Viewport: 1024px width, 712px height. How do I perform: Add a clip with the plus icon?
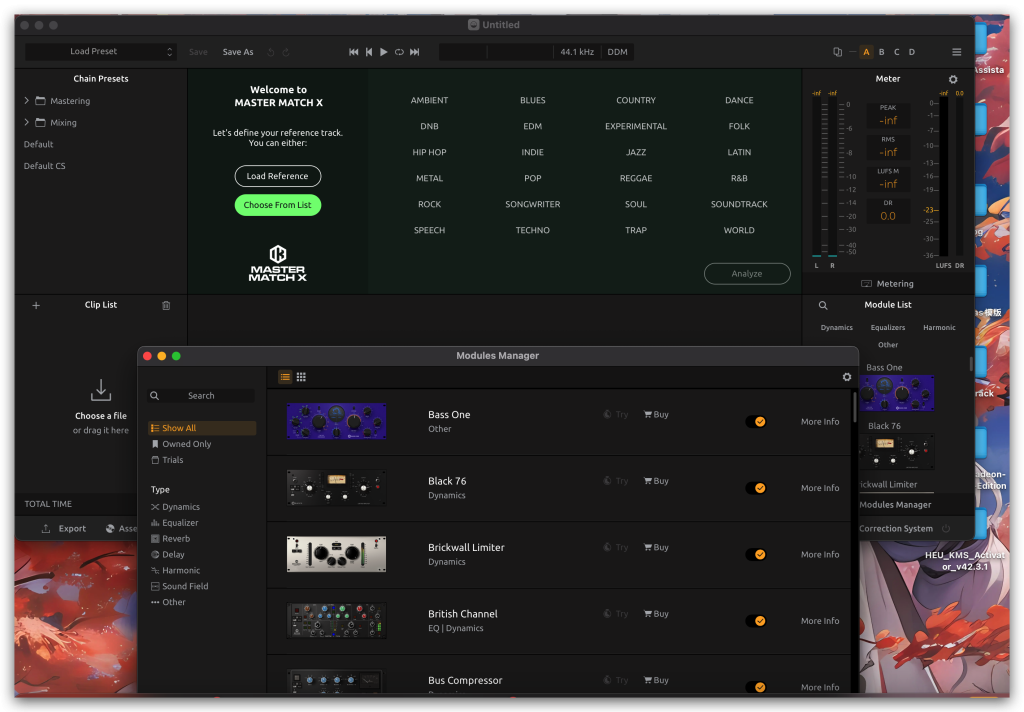36,305
